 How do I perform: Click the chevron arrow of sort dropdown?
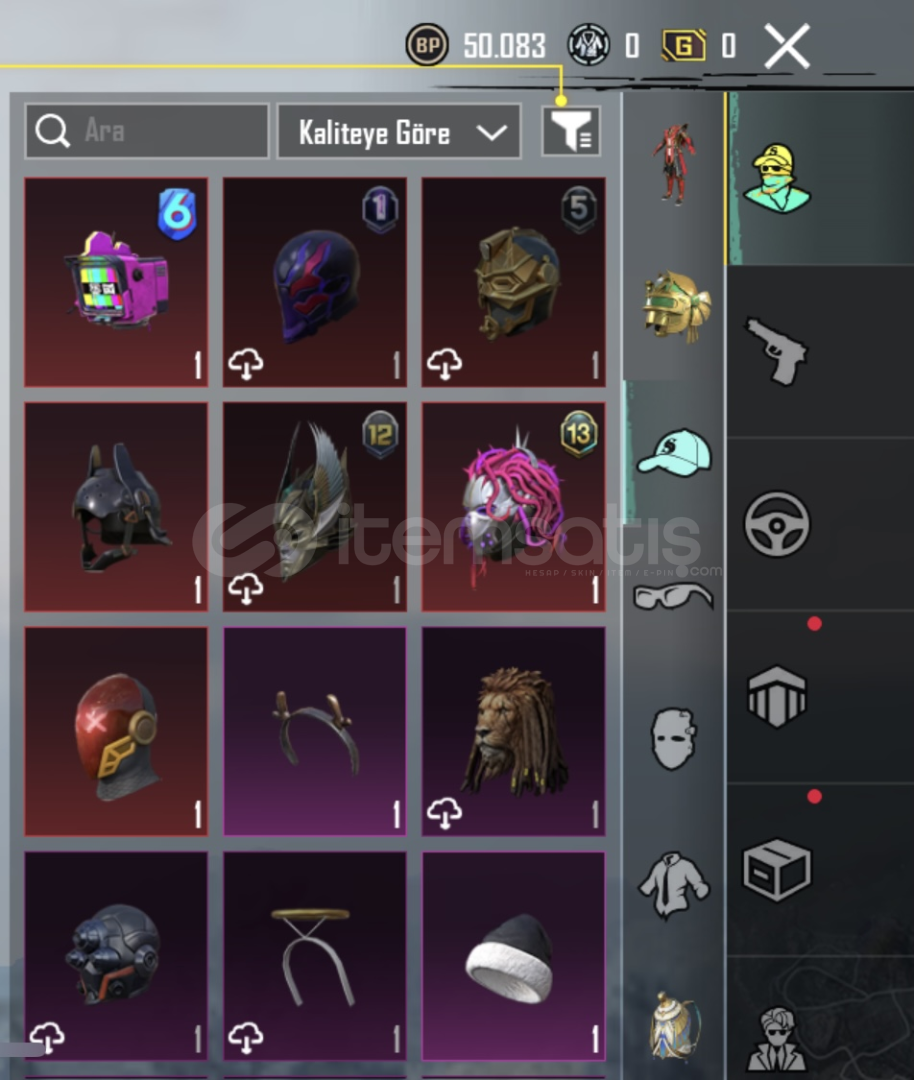[491, 132]
